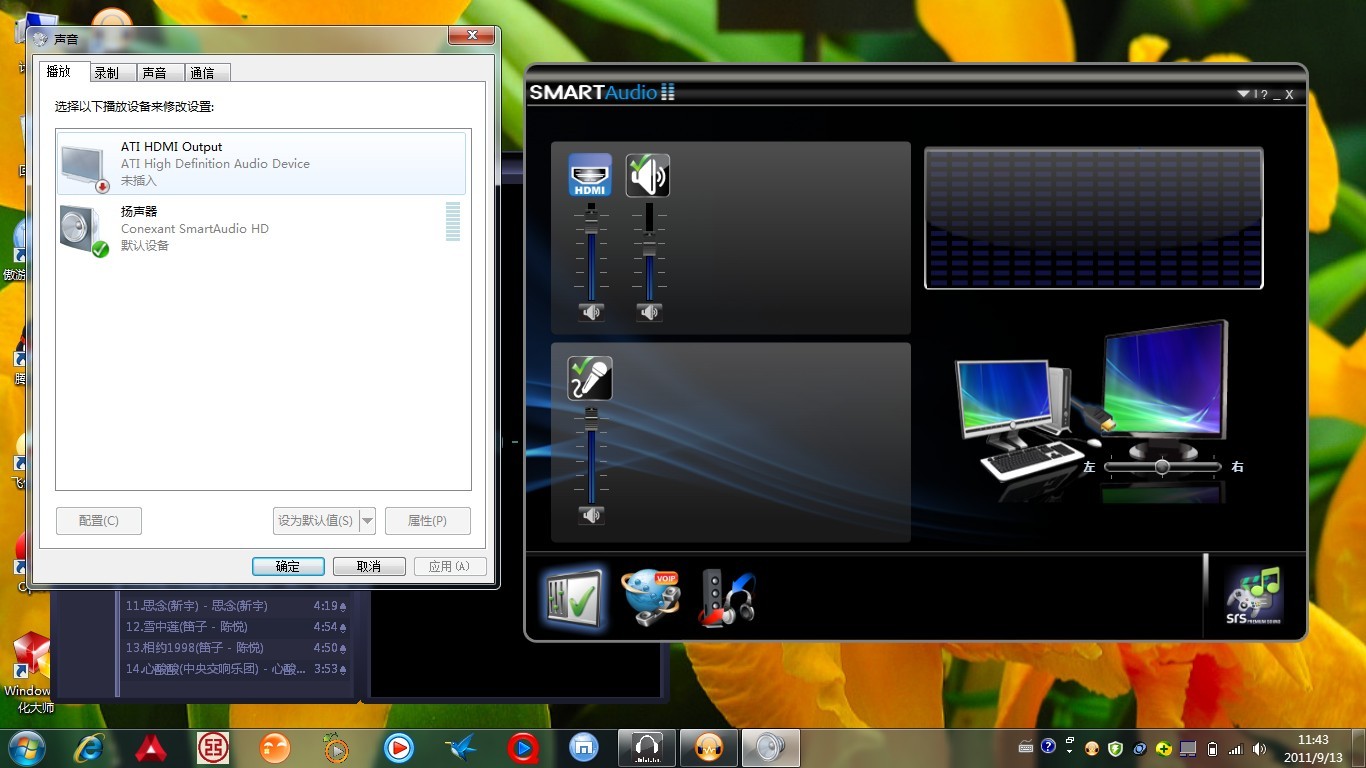Mute the microphone channel

click(x=591, y=515)
